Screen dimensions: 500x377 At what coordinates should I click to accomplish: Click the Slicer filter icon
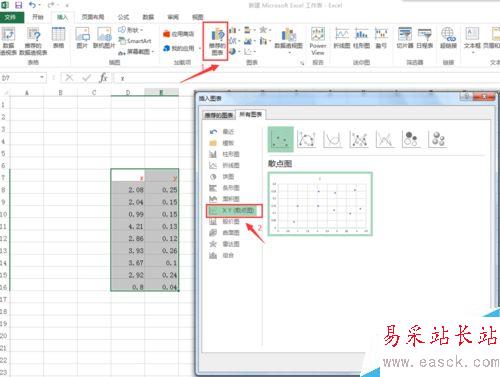405,38
